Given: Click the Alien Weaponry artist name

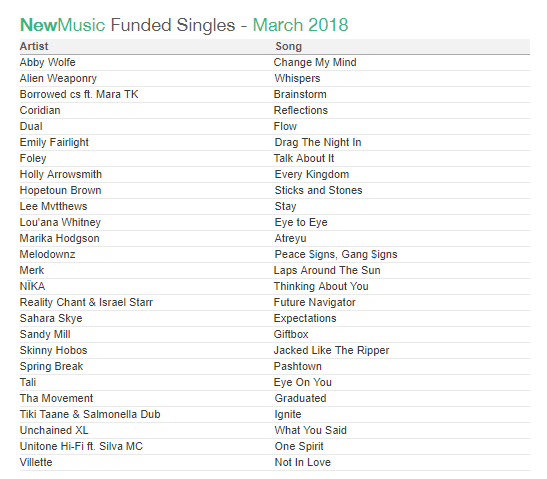Looking at the screenshot, I should pyautogui.click(x=58, y=78).
